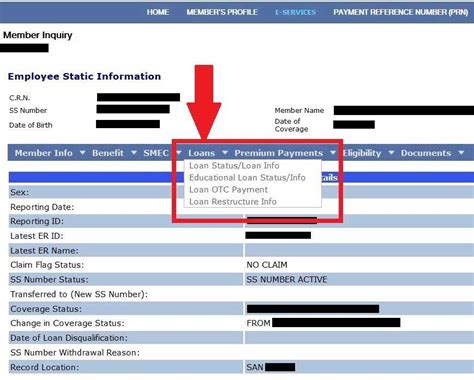Open the SMEC menu tab
474x380 pixels.
click(156, 153)
